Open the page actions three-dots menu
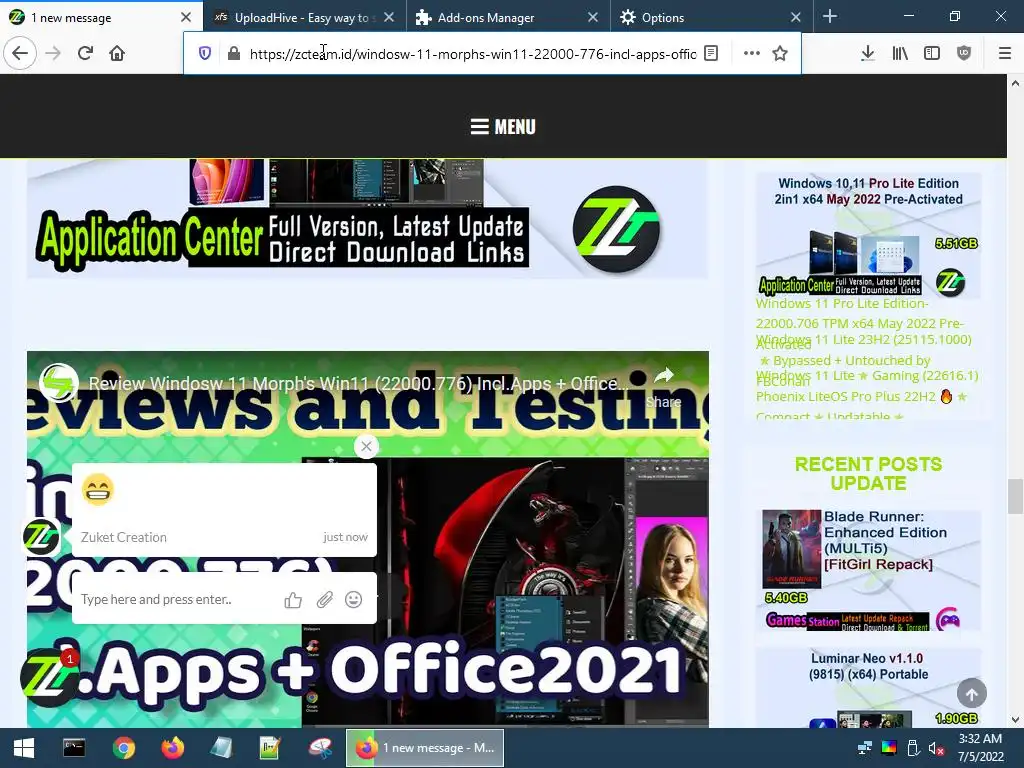This screenshot has width=1024, height=768. click(x=752, y=54)
